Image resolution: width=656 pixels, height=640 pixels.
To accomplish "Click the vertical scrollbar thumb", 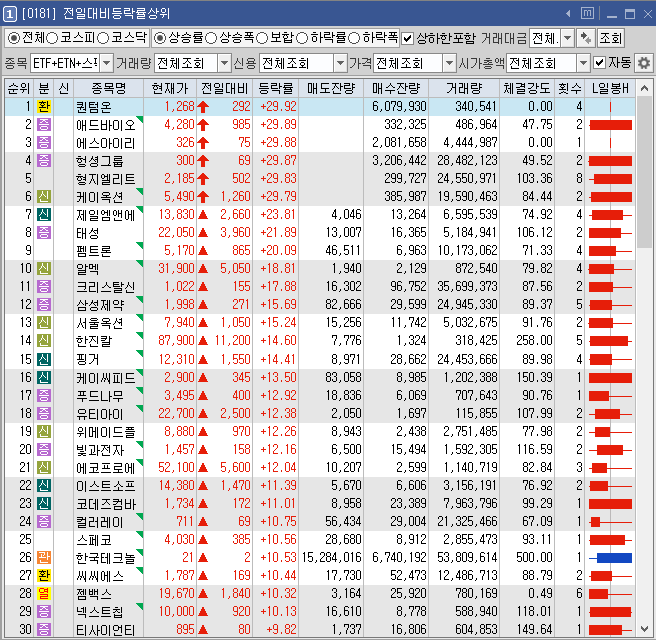I will [644, 172].
